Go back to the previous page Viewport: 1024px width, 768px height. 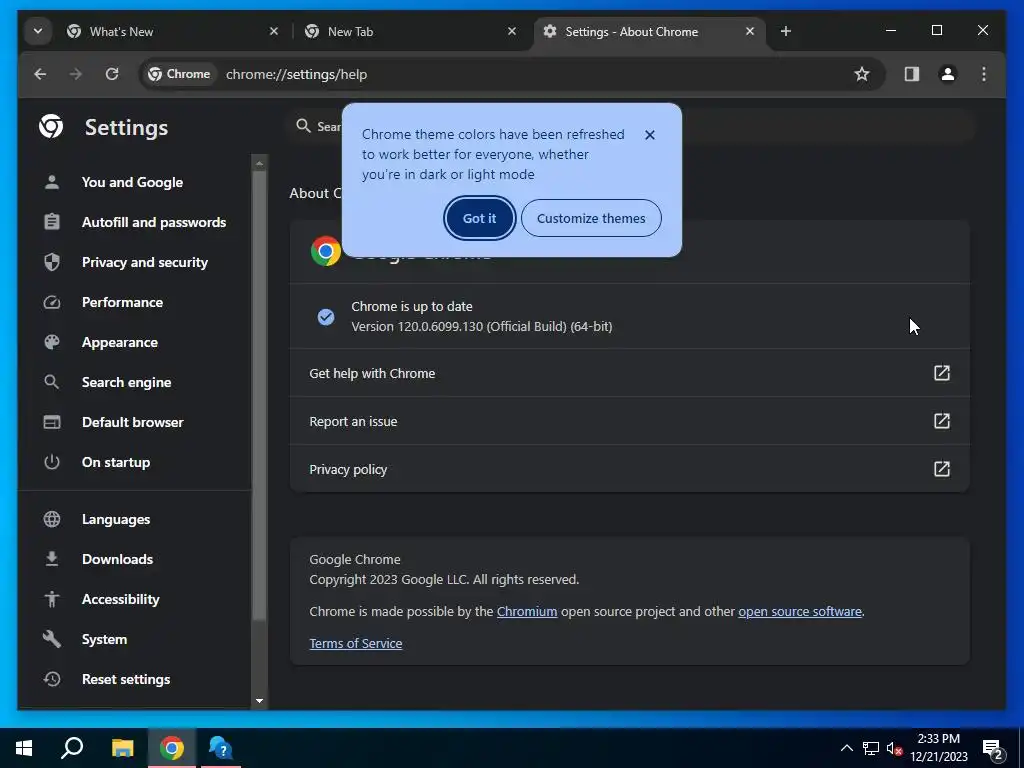click(x=40, y=74)
